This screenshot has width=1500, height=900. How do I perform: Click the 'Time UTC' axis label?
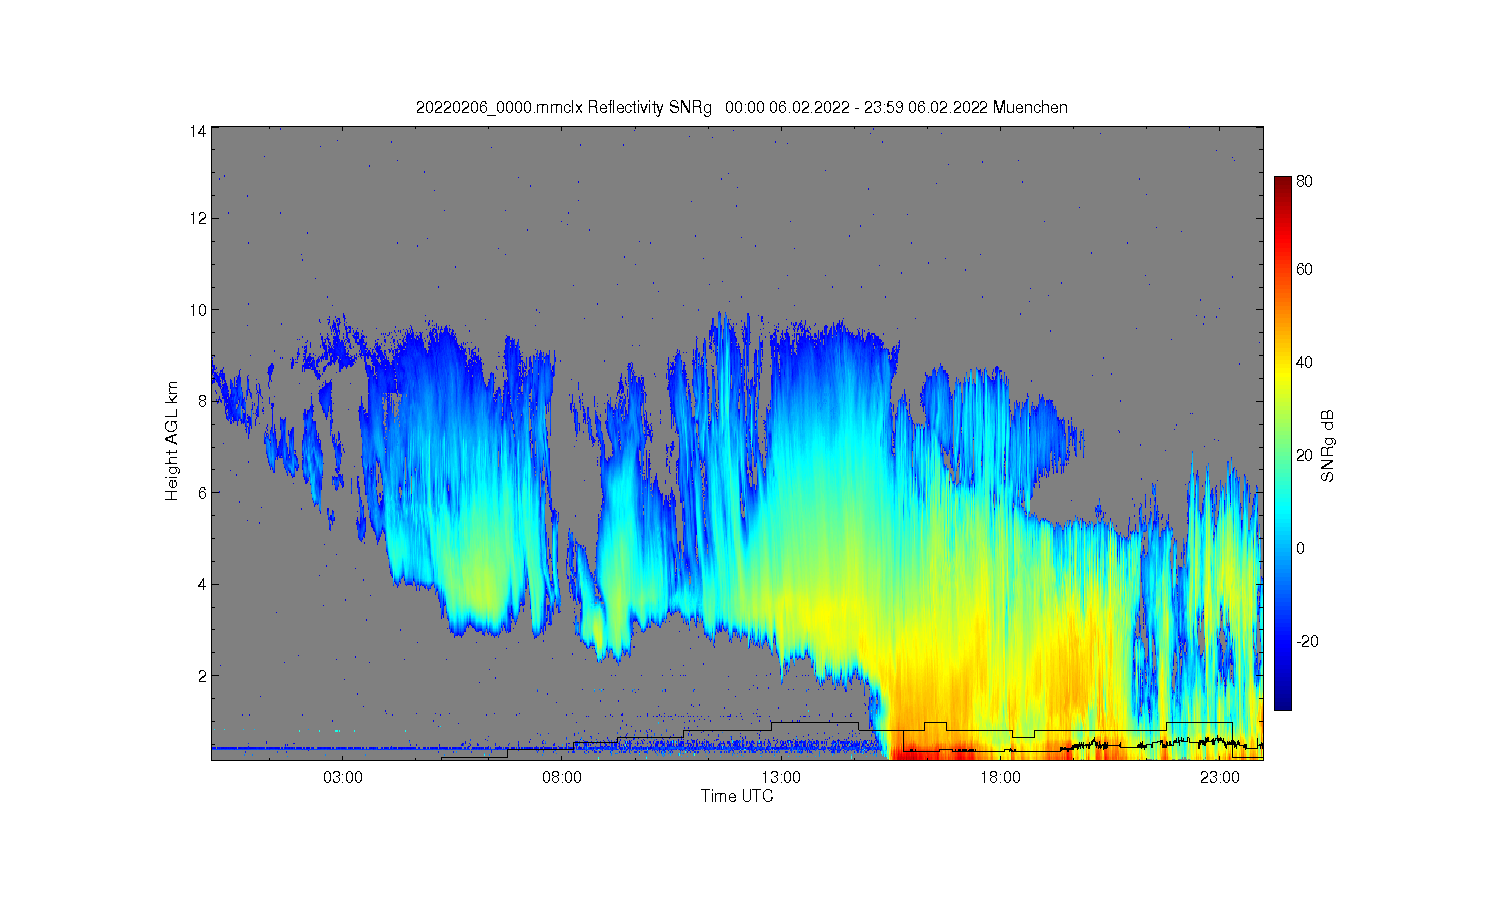[737, 796]
